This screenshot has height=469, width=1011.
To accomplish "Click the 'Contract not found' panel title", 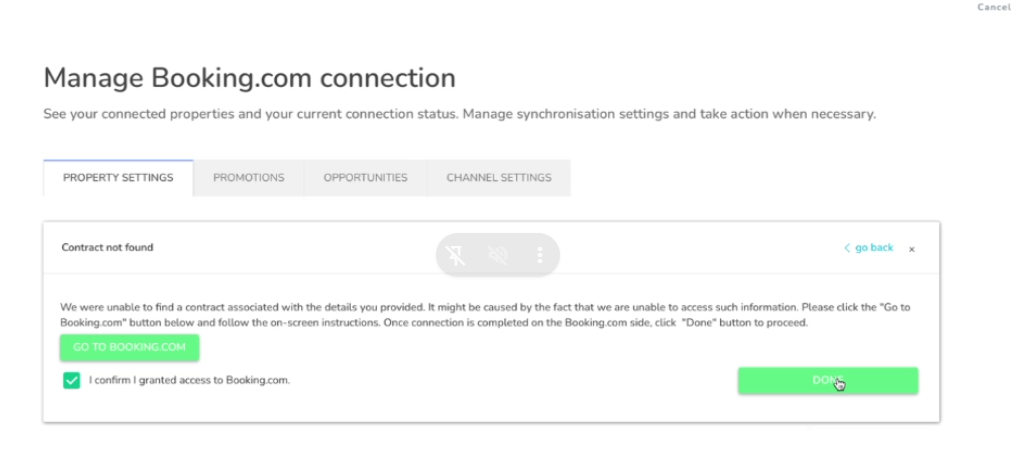I will pos(107,247).
